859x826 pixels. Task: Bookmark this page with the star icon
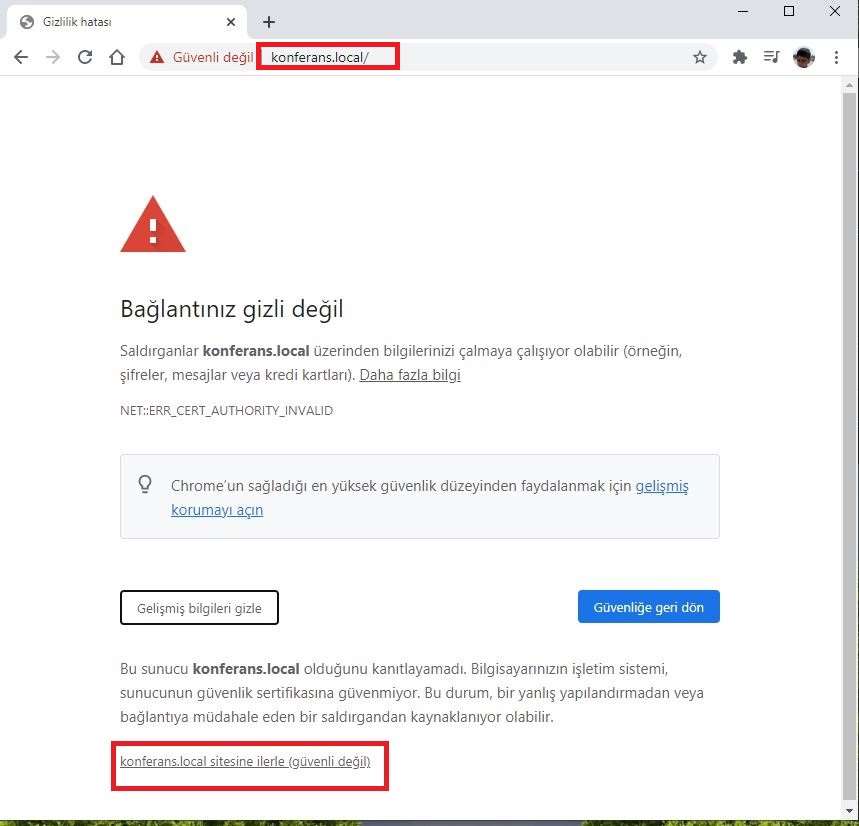coord(700,57)
